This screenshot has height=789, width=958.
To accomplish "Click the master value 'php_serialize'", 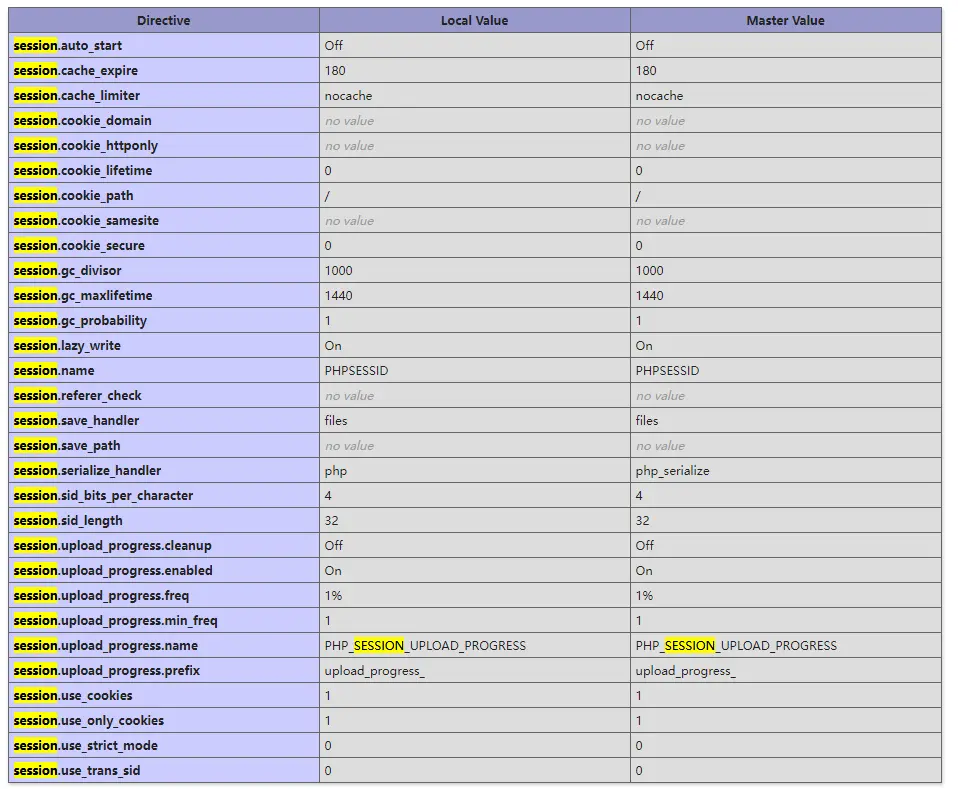I will point(672,470).
